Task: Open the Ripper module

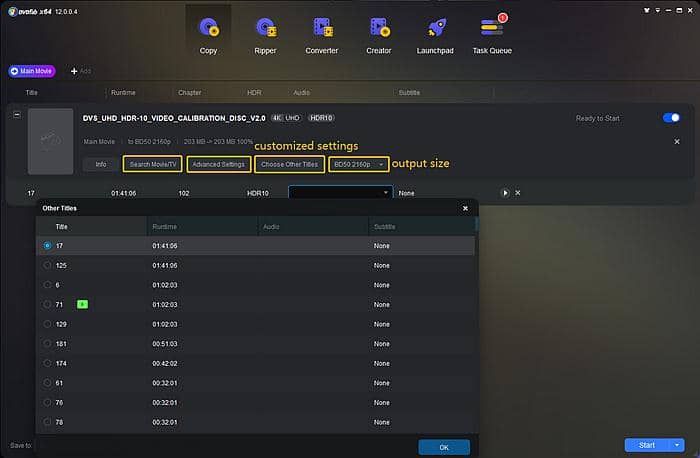Action: [265, 36]
